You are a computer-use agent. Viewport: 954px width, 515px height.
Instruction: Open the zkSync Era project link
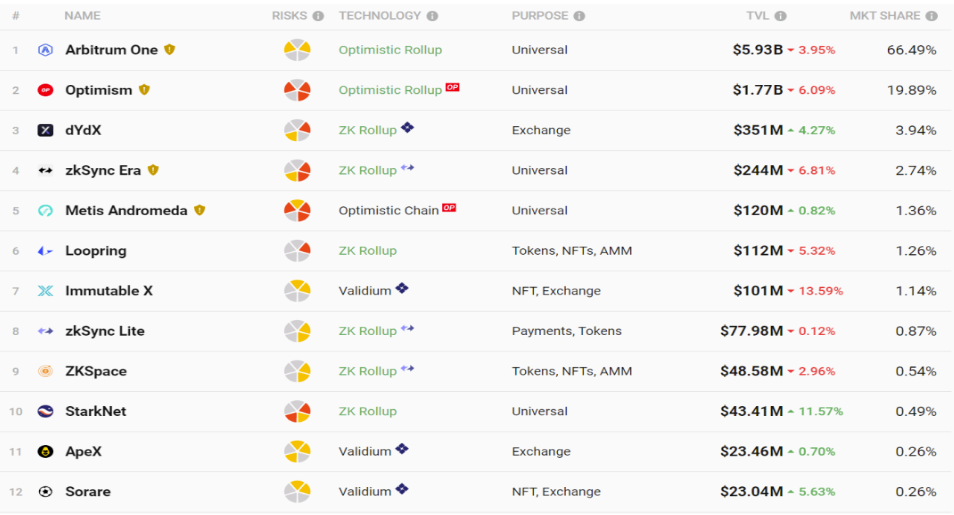pos(103,170)
